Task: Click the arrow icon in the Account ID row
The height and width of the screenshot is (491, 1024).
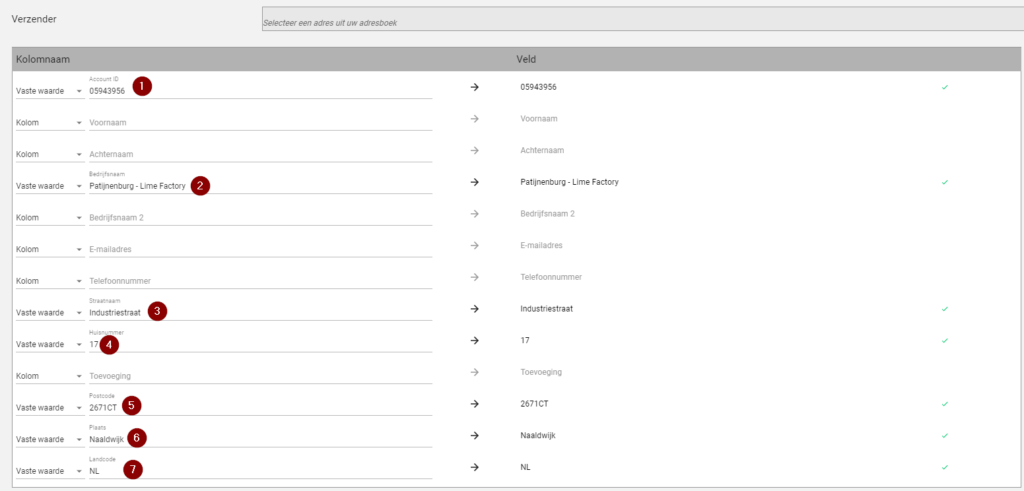Action: click(x=475, y=87)
